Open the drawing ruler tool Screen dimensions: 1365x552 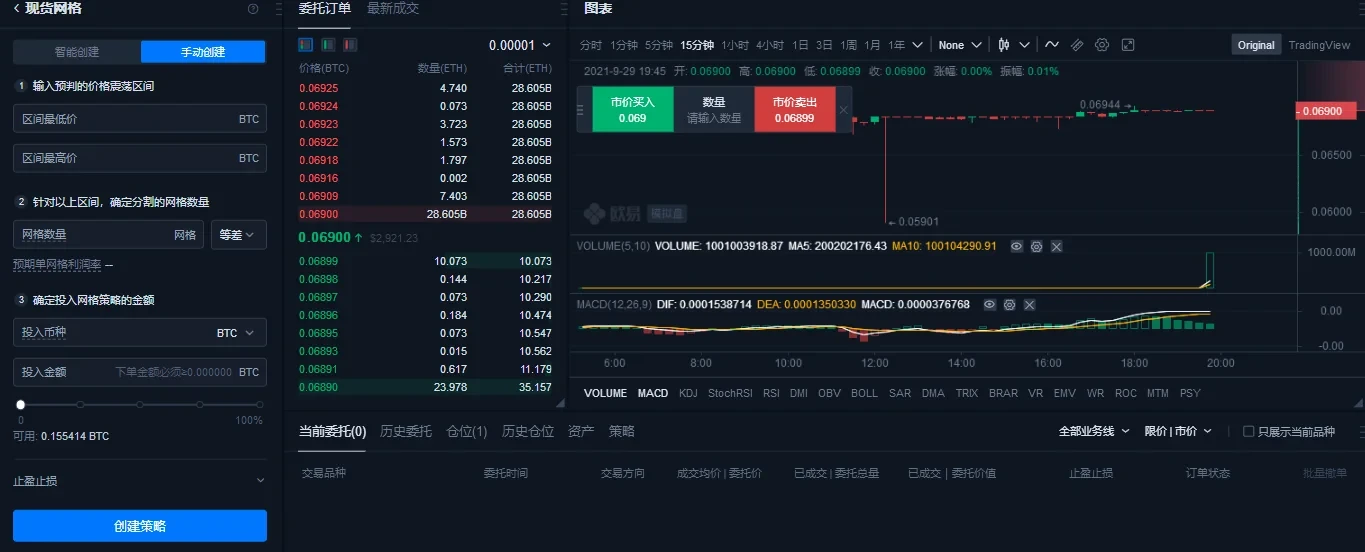(x=1077, y=45)
